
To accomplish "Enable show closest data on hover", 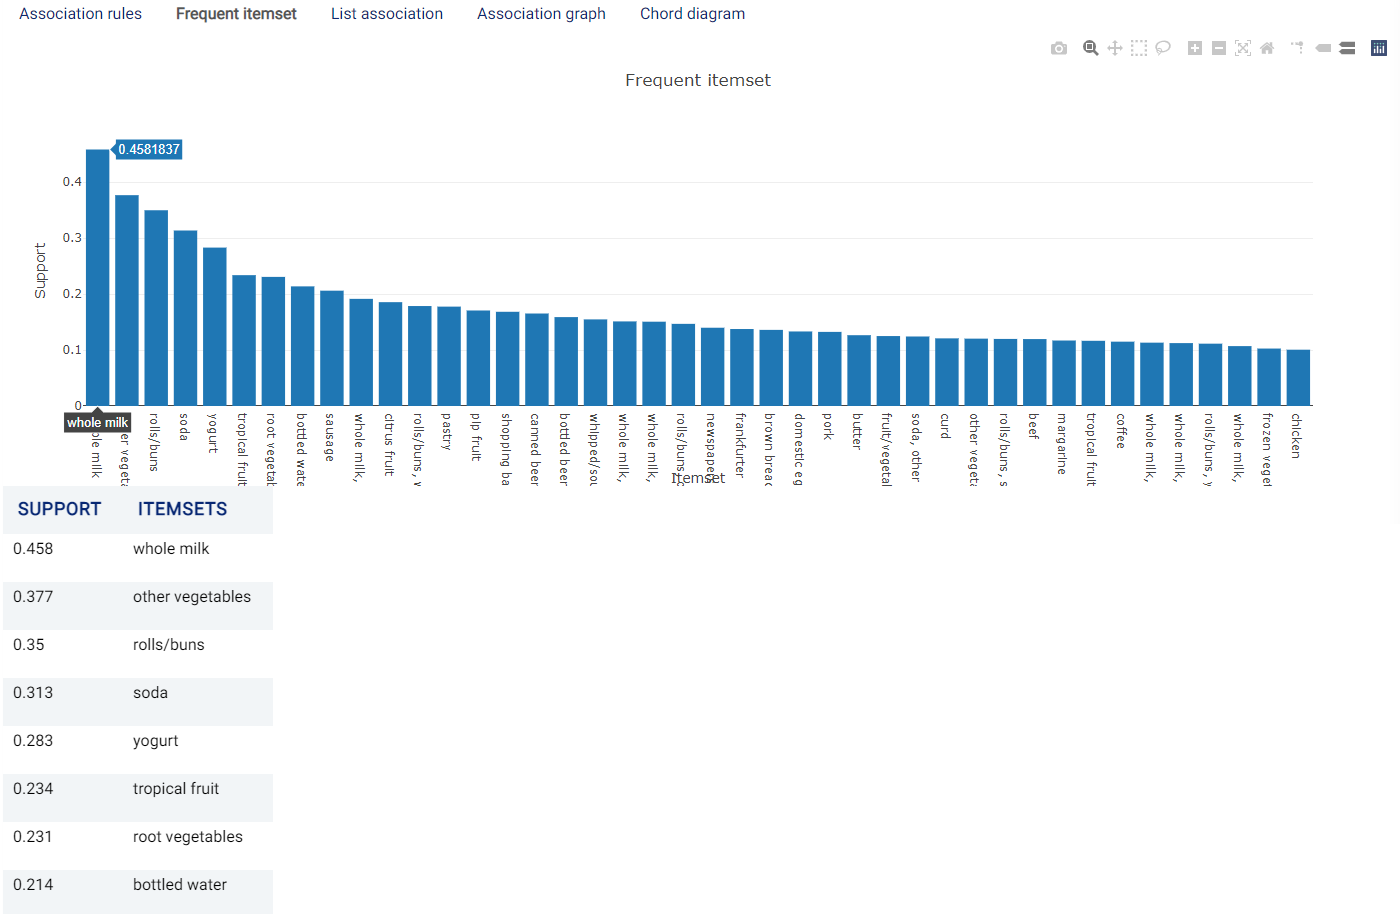I will pos(1323,48).
